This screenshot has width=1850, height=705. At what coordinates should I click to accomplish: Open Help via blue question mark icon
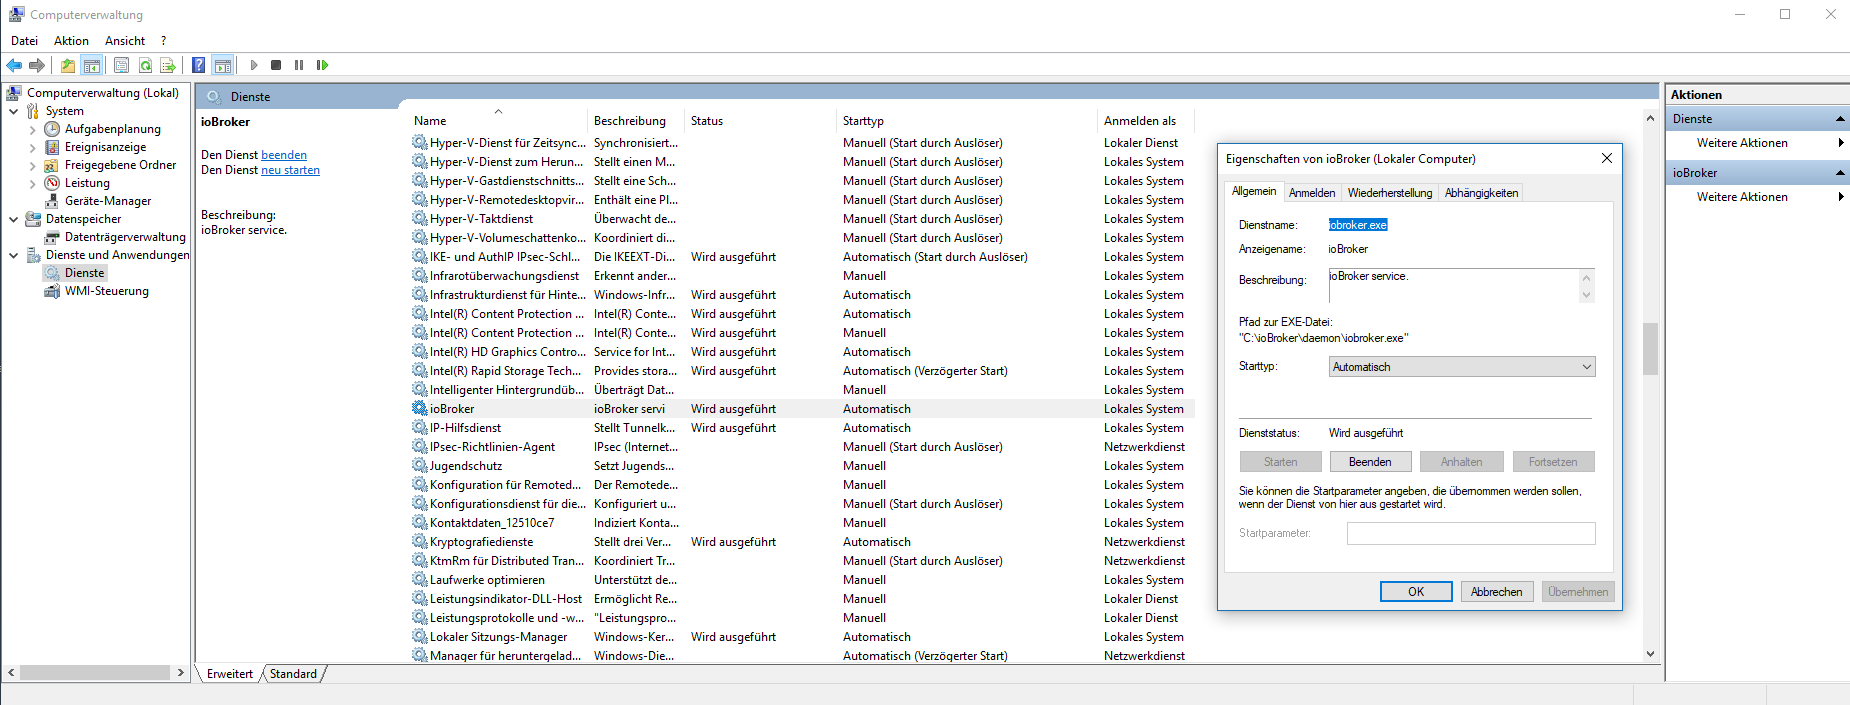point(198,65)
